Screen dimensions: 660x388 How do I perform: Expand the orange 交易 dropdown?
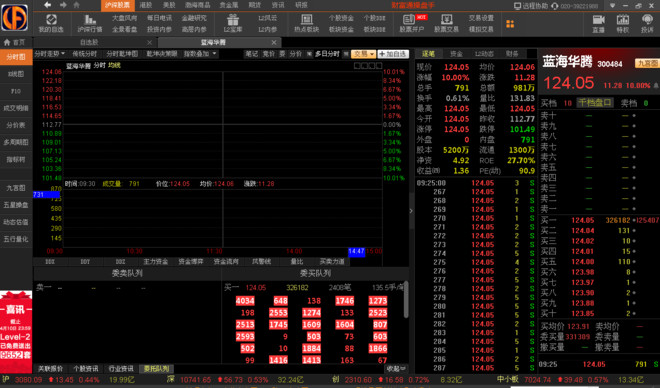pyautogui.click(x=363, y=54)
